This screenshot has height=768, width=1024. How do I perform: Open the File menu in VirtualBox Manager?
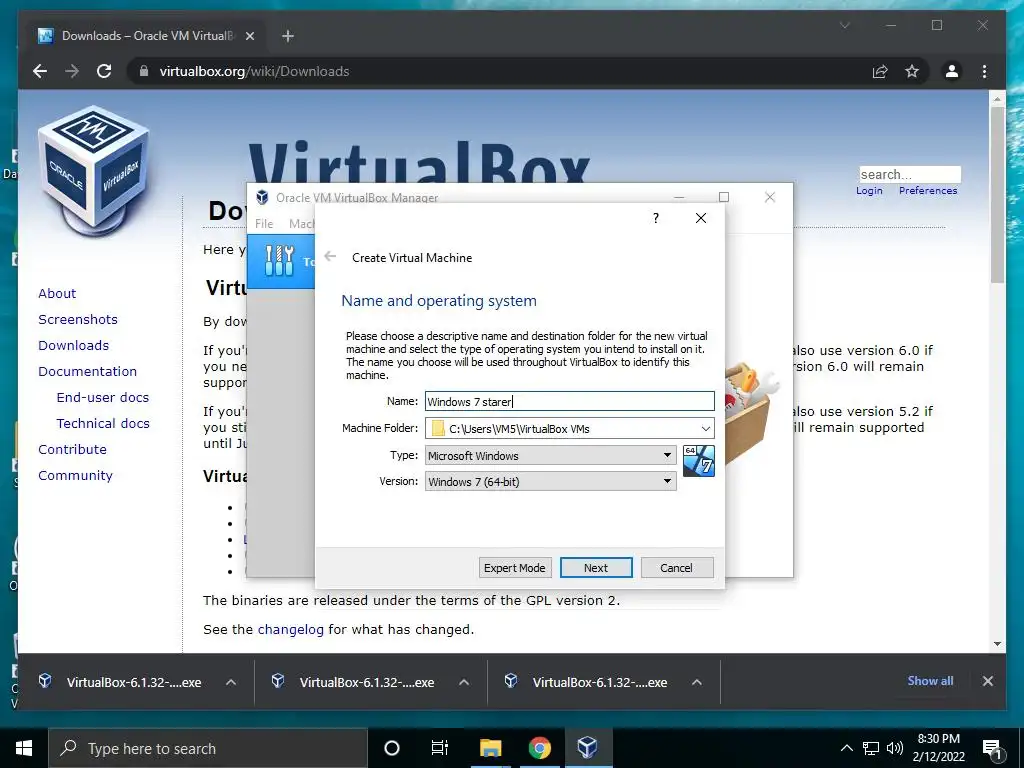point(264,223)
